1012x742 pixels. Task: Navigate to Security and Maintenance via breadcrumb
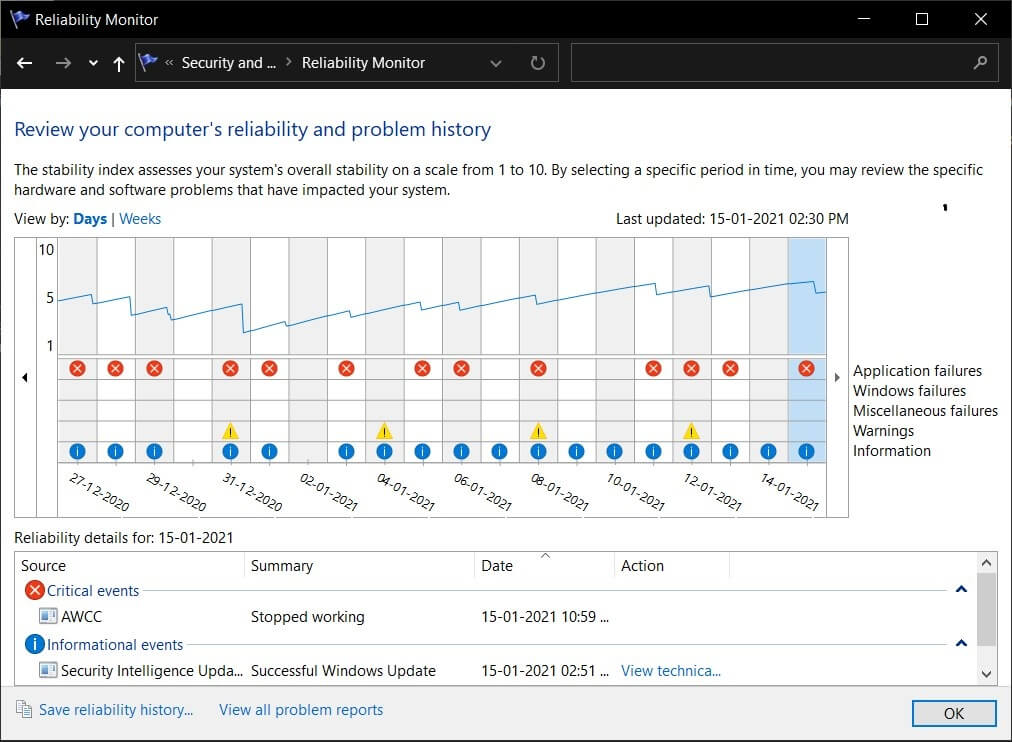pos(228,62)
